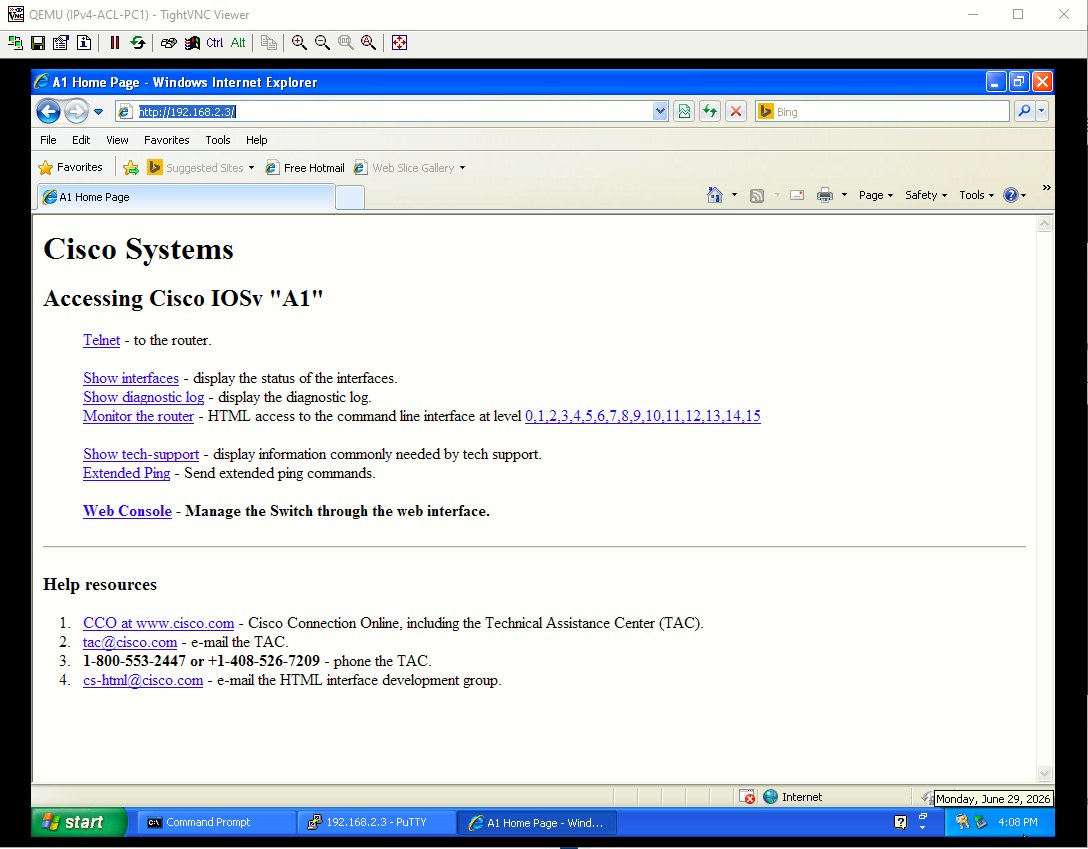Open a new blank tab

point(350,198)
